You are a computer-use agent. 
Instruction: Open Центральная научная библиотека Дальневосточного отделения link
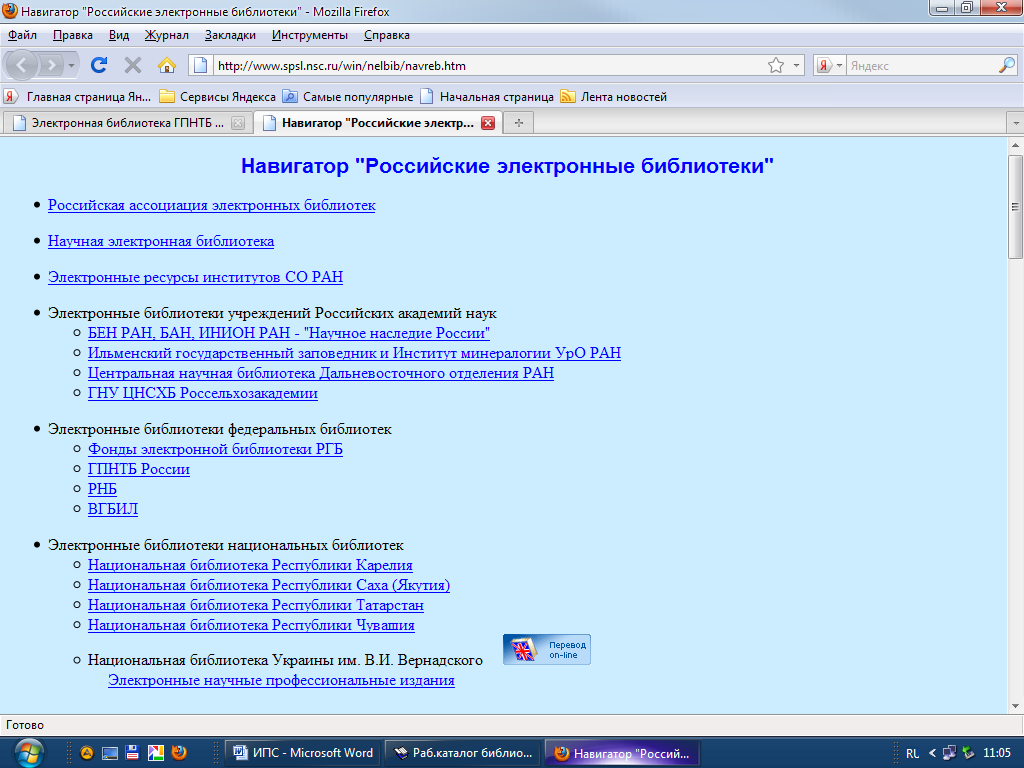[x=321, y=373]
